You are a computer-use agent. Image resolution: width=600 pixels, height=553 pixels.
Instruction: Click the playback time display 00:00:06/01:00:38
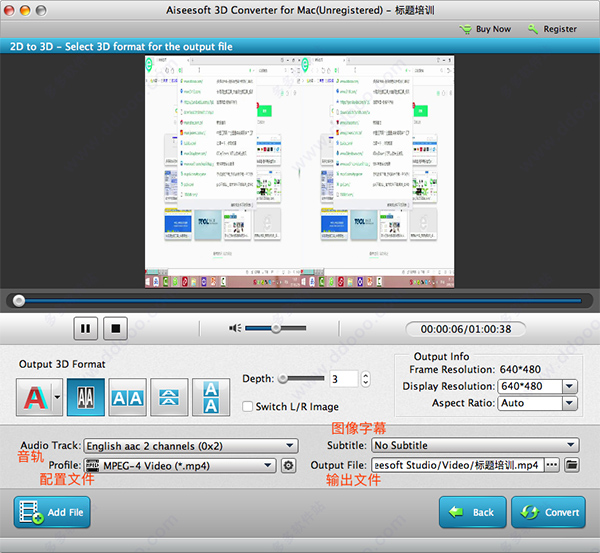tap(466, 329)
